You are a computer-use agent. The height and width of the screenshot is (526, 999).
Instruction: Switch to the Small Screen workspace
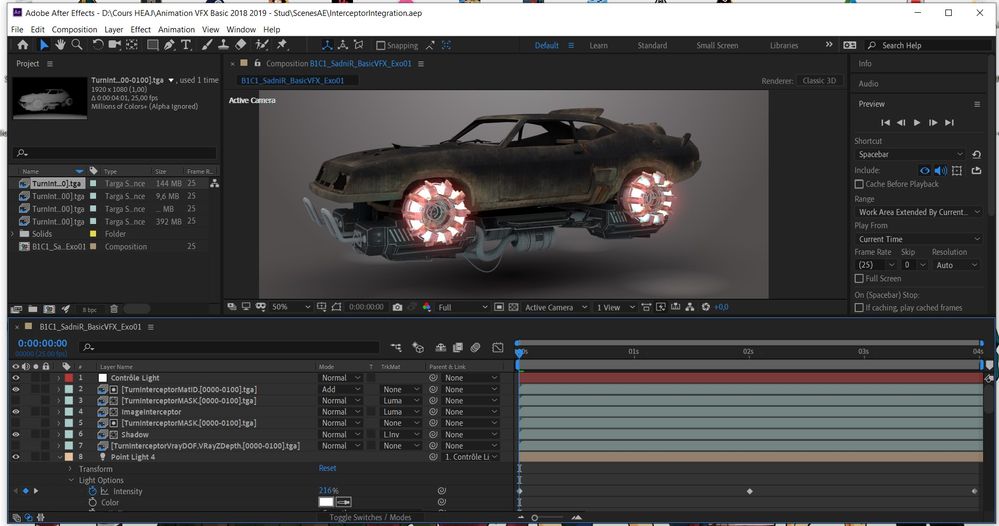(x=717, y=45)
